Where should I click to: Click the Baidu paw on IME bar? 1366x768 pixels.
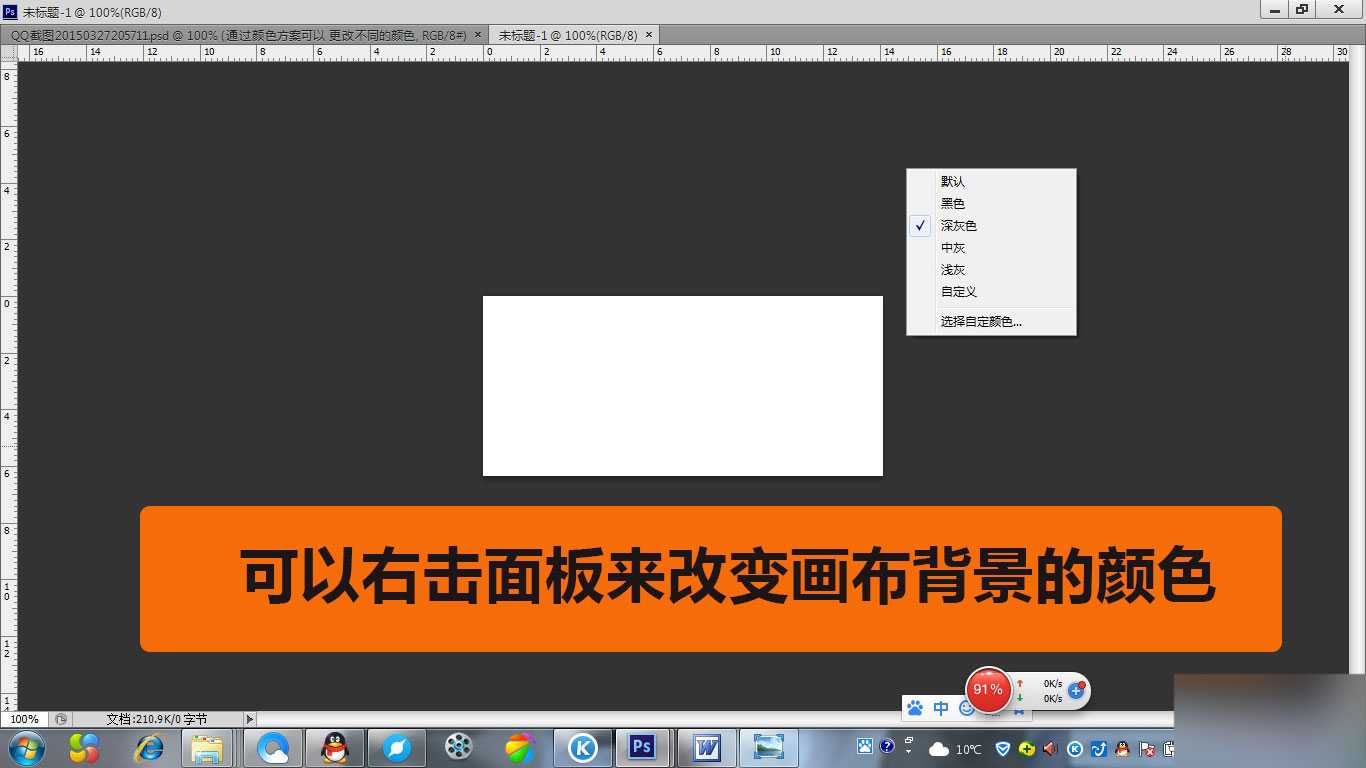pos(915,708)
